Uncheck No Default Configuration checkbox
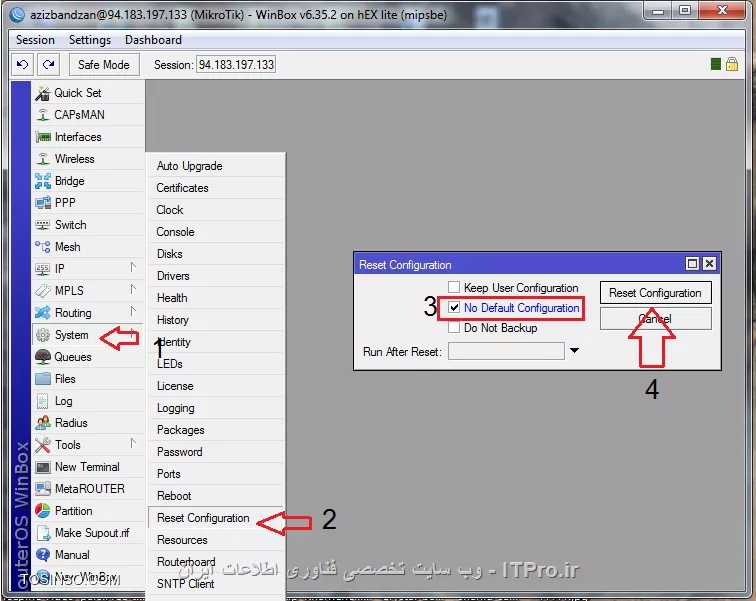756x601 pixels. click(454, 307)
